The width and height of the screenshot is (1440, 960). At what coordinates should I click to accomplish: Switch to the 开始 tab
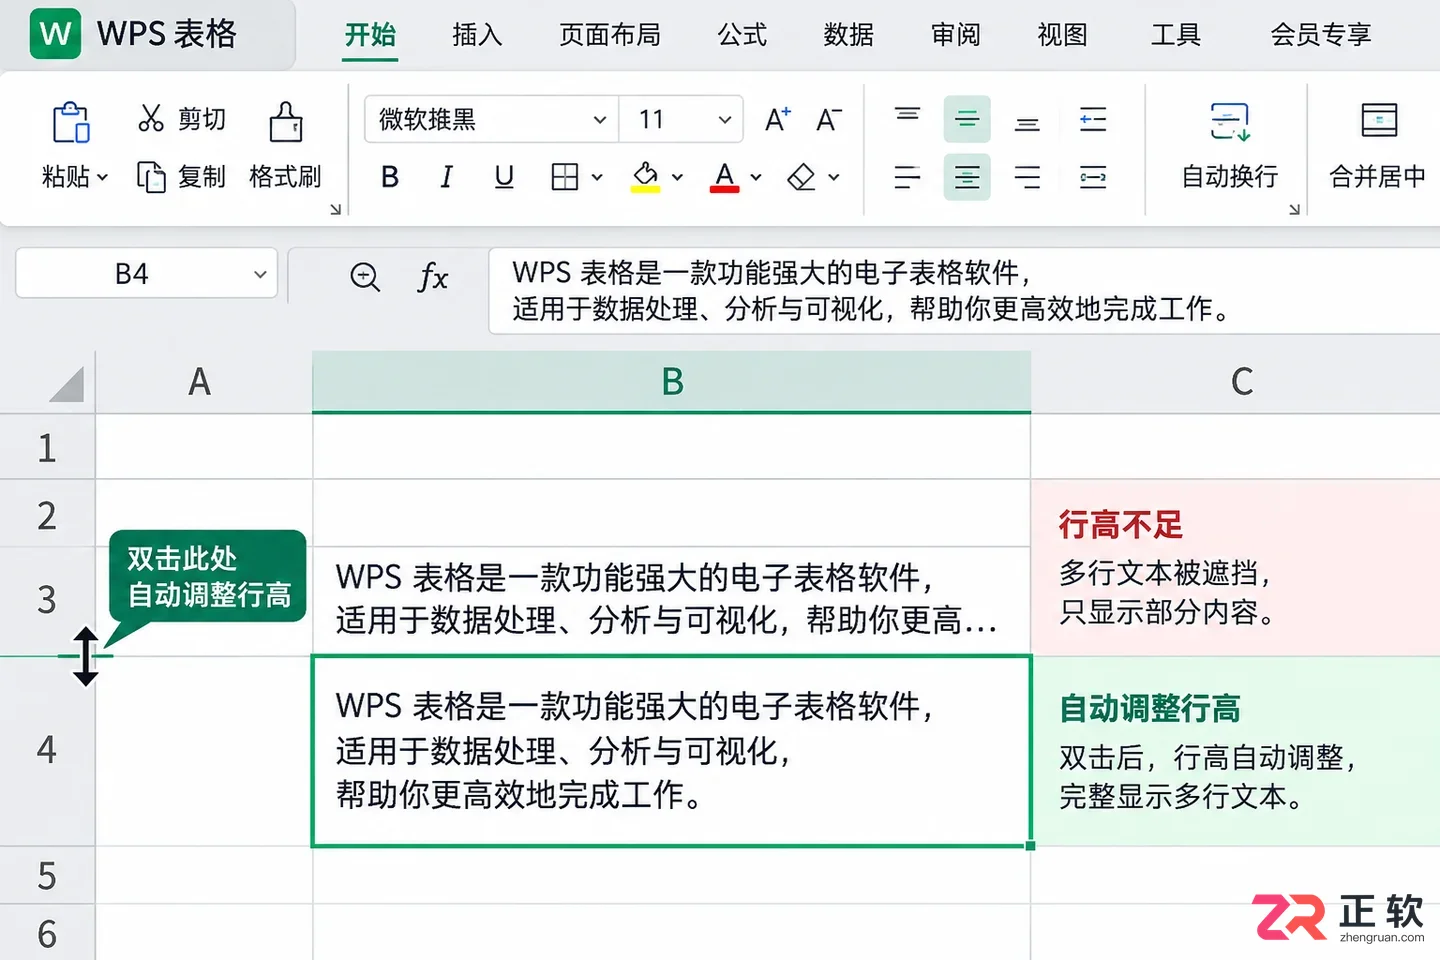tap(370, 35)
